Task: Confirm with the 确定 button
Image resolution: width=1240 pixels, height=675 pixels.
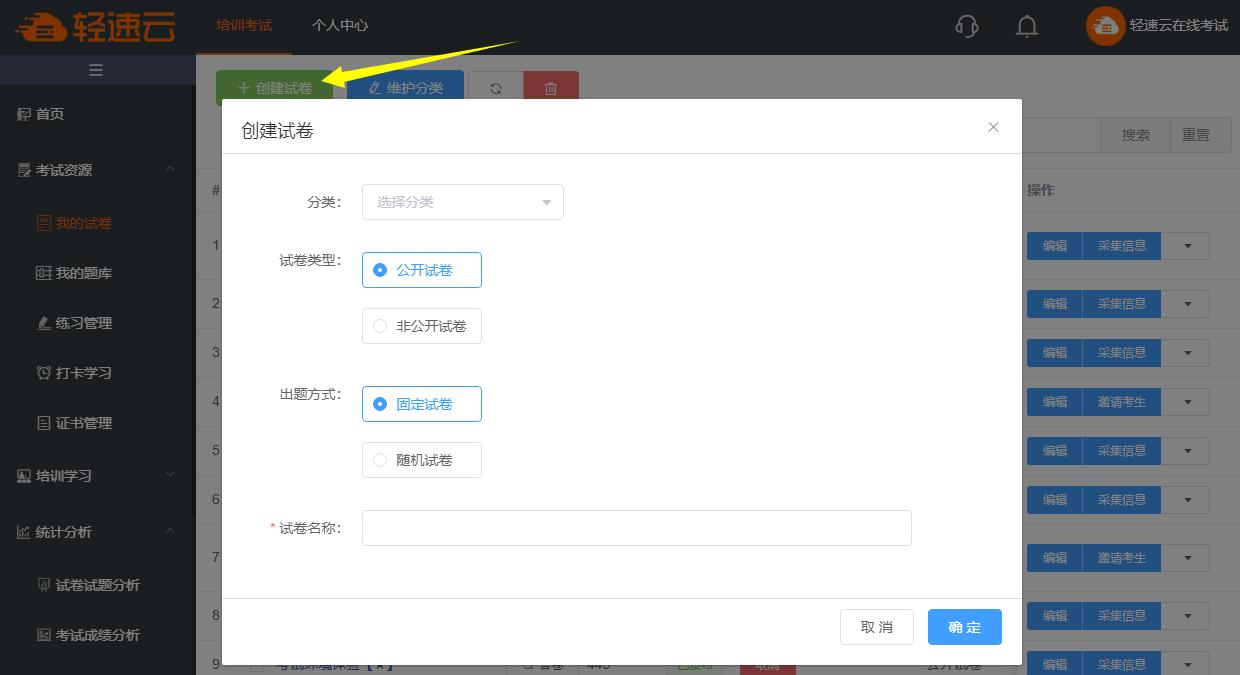Action: pos(963,626)
